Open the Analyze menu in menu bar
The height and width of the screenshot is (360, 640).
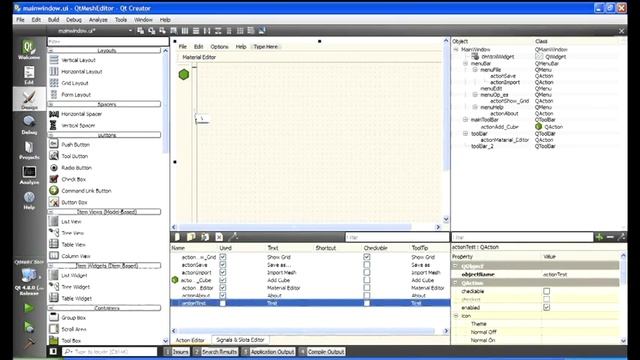98,20
